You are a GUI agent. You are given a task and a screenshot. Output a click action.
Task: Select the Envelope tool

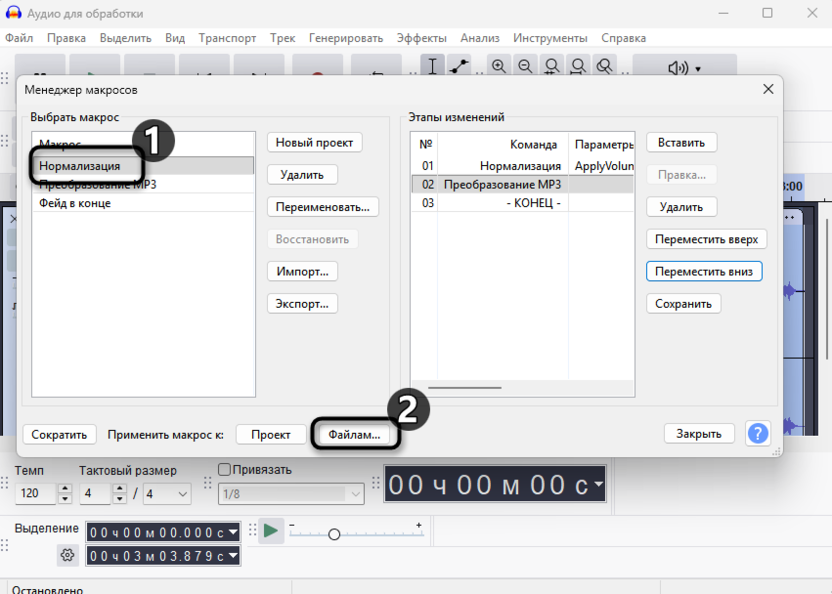(459, 66)
